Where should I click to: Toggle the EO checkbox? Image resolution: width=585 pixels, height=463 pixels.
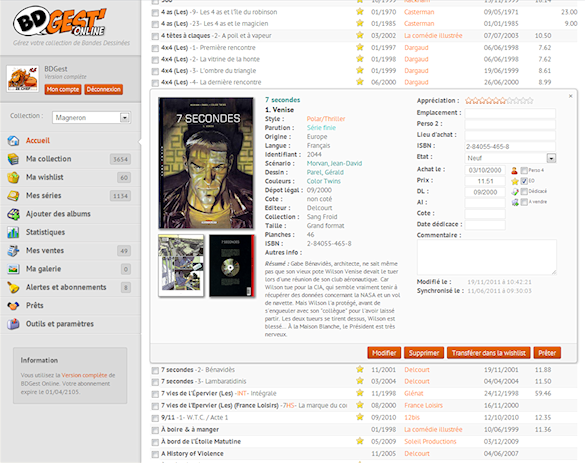point(524,181)
